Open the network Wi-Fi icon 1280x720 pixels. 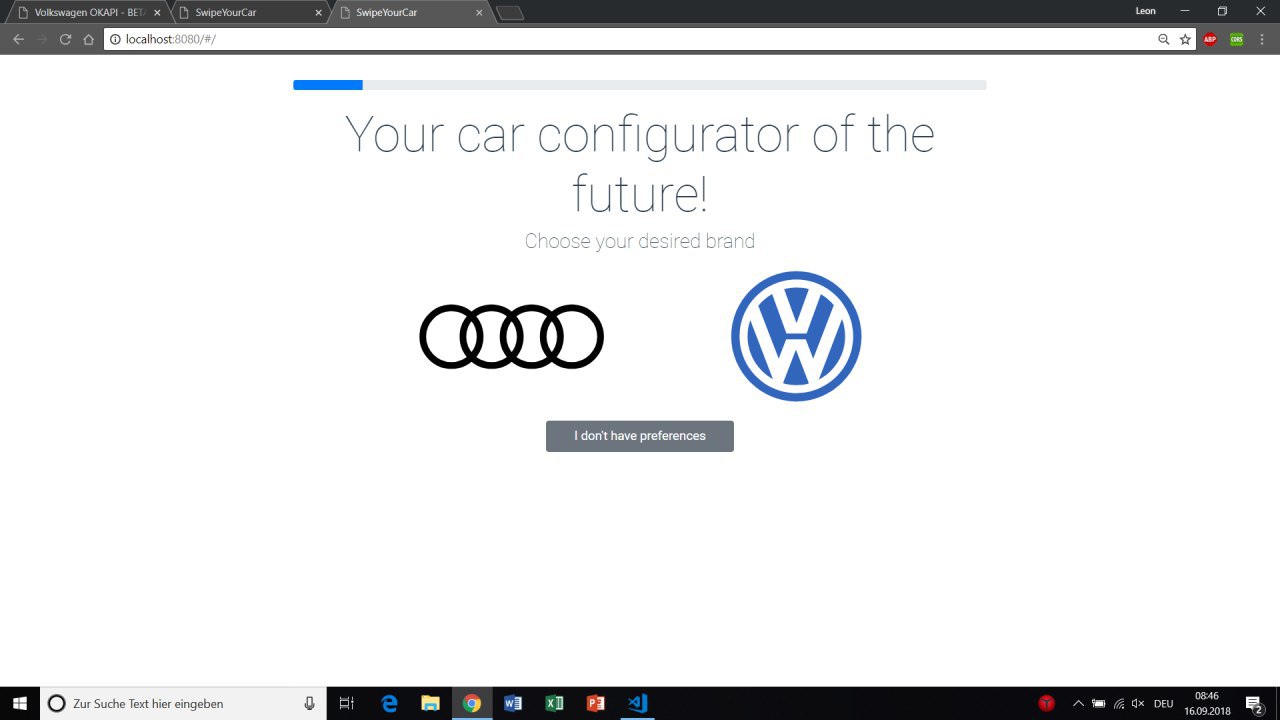coord(1118,703)
